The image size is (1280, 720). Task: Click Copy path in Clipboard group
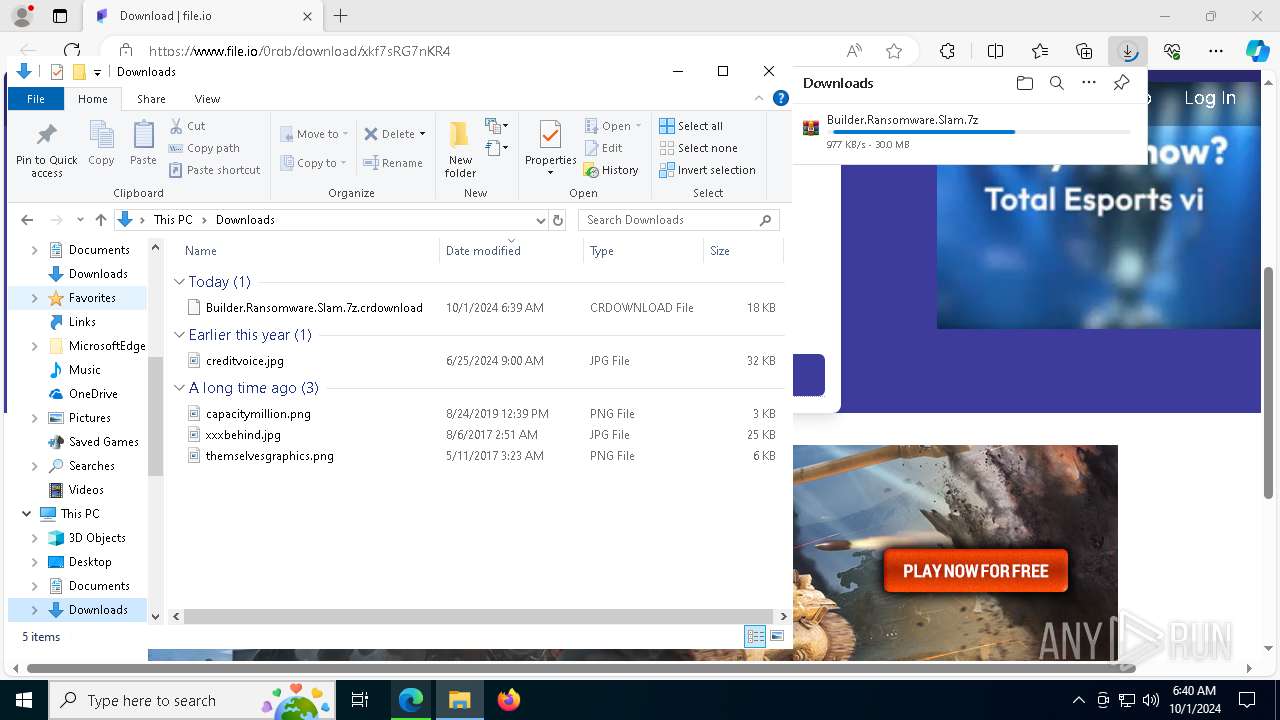[205, 148]
